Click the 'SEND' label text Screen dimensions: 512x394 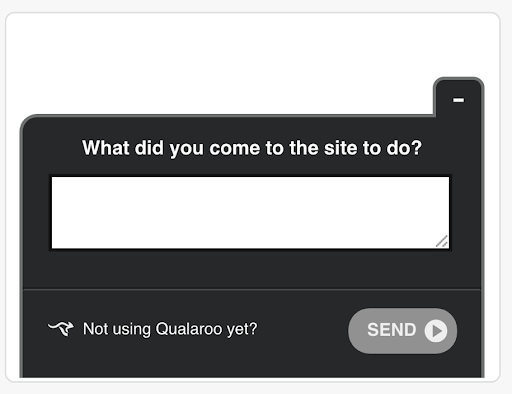(x=392, y=330)
